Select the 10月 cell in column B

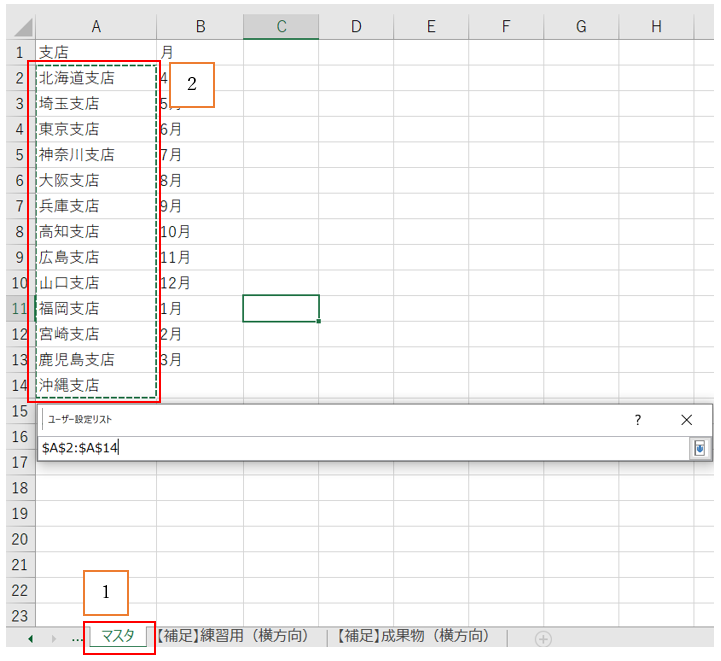pos(199,232)
